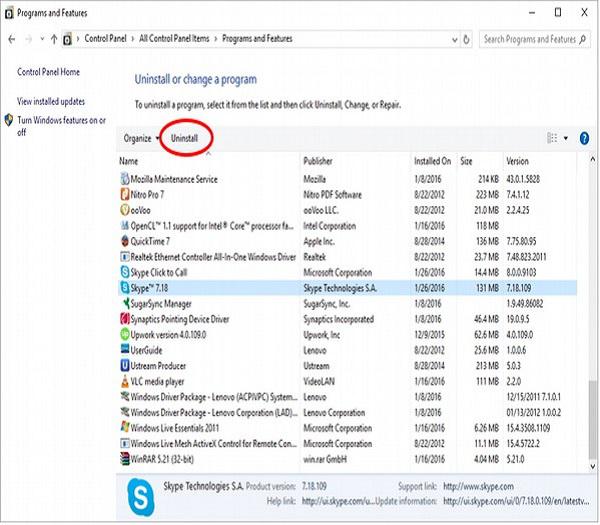600x525 pixels.
Task: Click the Synaptics Incorporated publisher text
Action: 339,319
